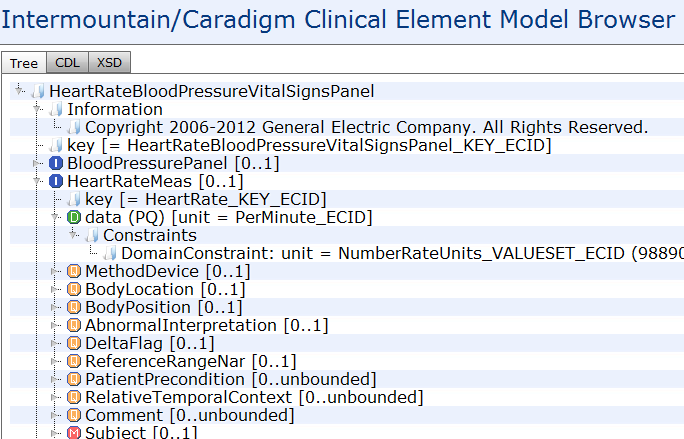Collapse the data (PQ) node
The width and height of the screenshot is (684, 439).
click(55, 217)
